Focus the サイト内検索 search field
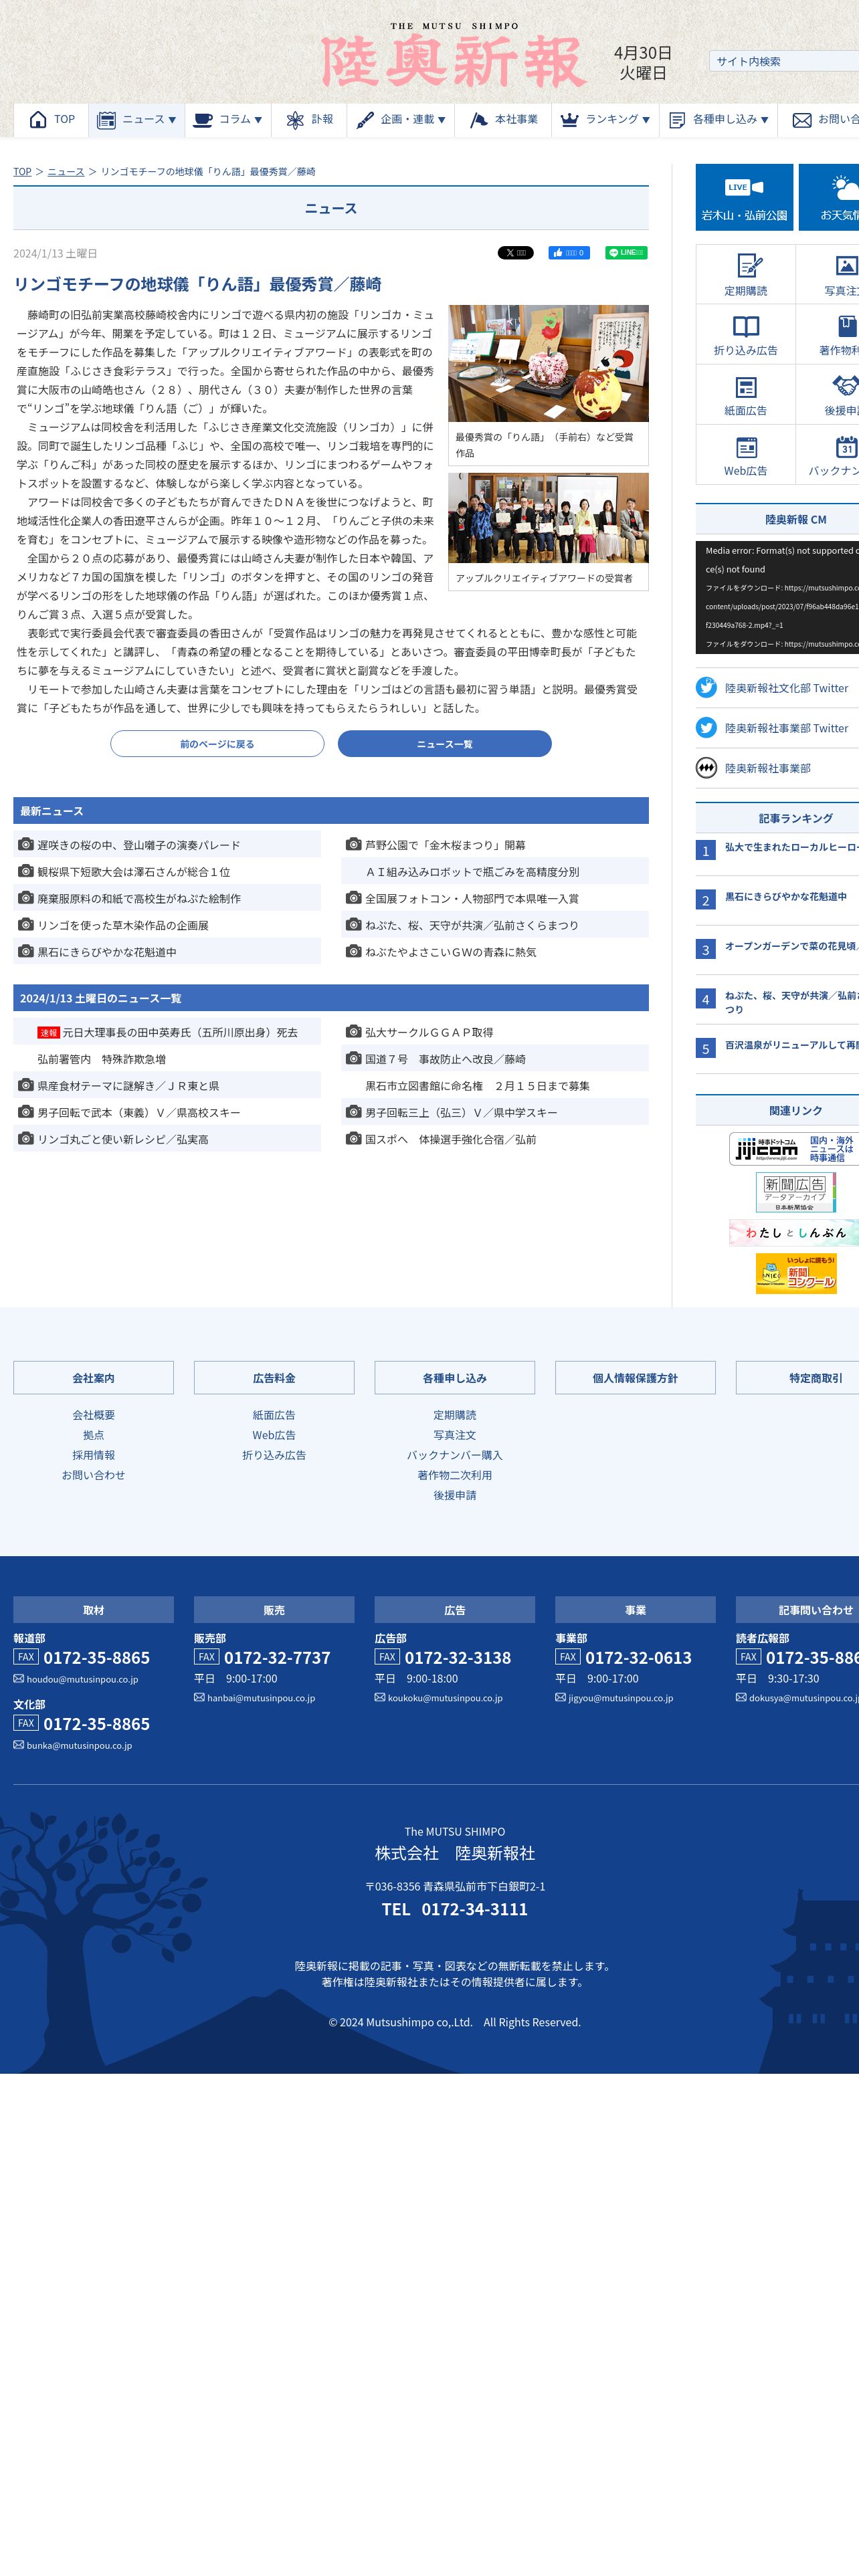This screenshot has height=2576, width=859. pyautogui.click(x=783, y=61)
